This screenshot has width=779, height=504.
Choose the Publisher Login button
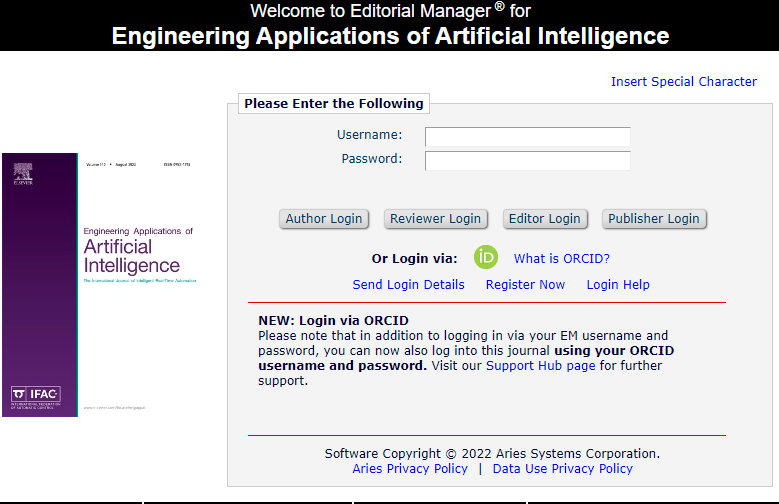coord(654,219)
